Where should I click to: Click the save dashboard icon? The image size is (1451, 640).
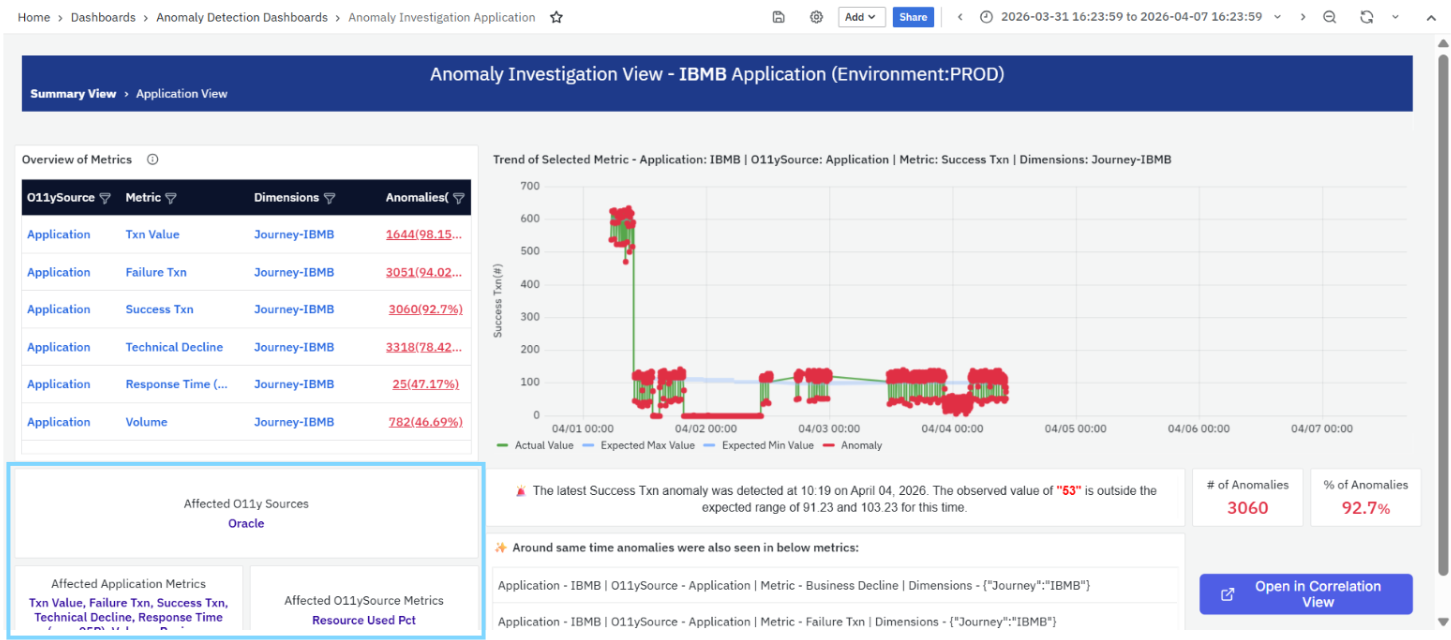(x=779, y=17)
